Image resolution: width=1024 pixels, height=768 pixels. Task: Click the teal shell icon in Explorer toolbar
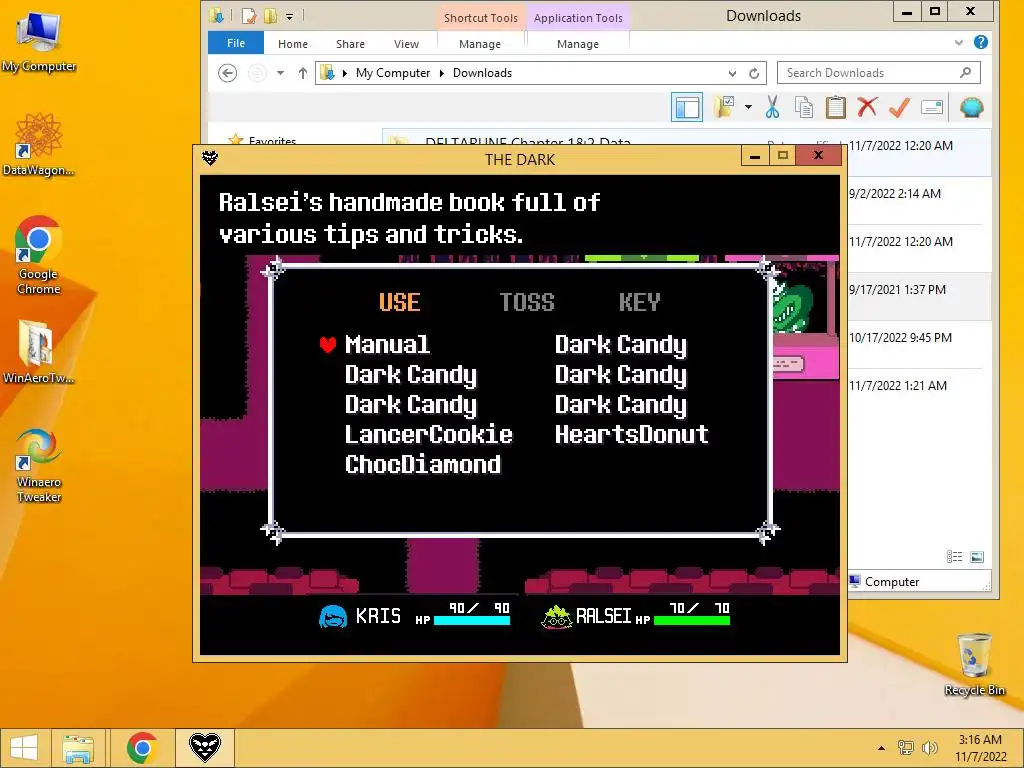(x=971, y=107)
